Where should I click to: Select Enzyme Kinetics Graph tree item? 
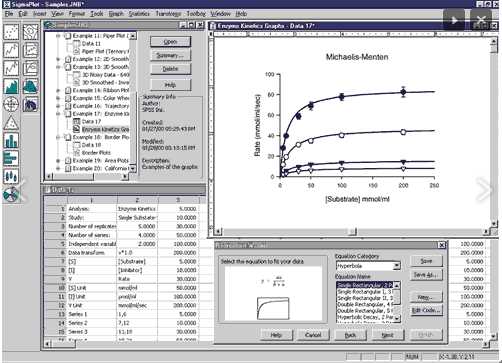105,129
